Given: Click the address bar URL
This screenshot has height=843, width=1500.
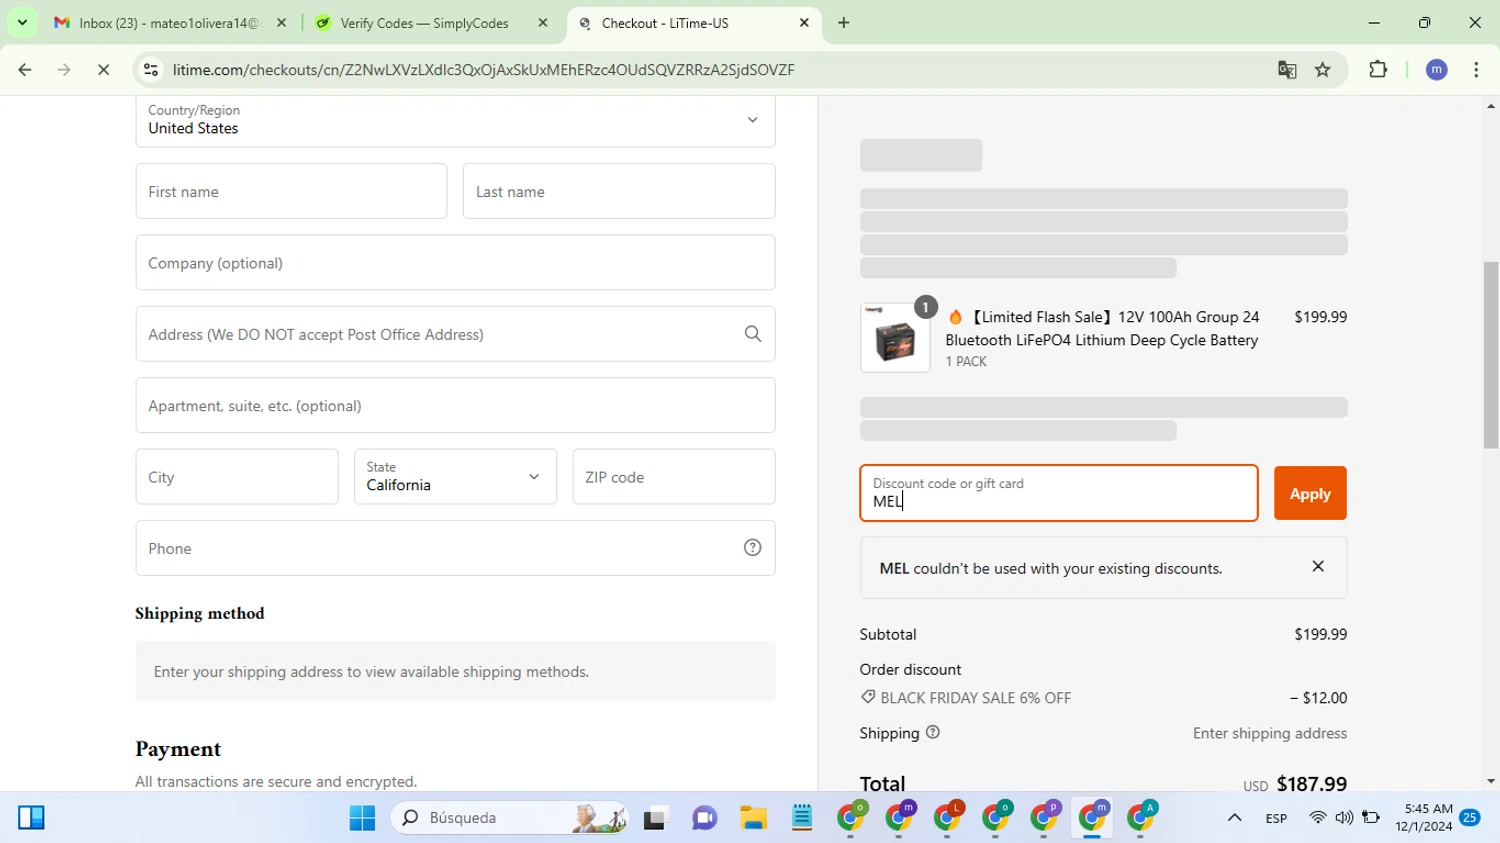Looking at the screenshot, I should coord(483,70).
